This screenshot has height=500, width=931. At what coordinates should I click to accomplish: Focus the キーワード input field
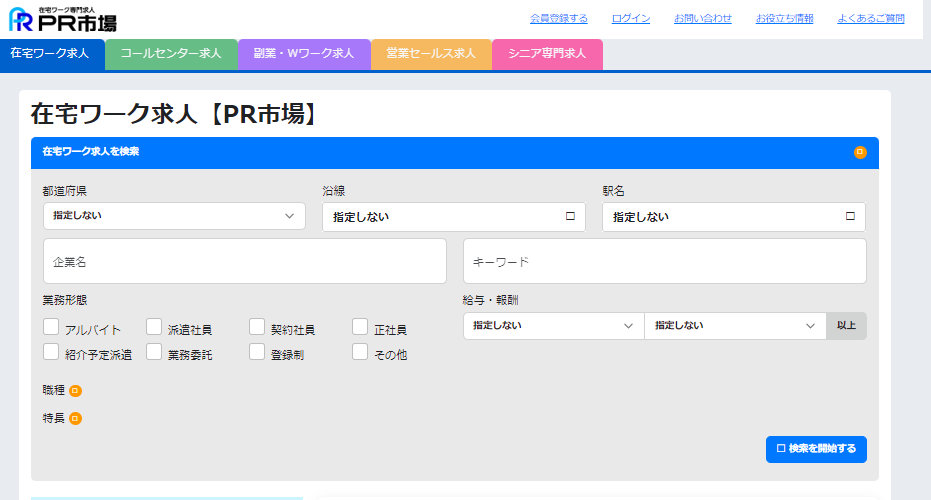pos(664,261)
